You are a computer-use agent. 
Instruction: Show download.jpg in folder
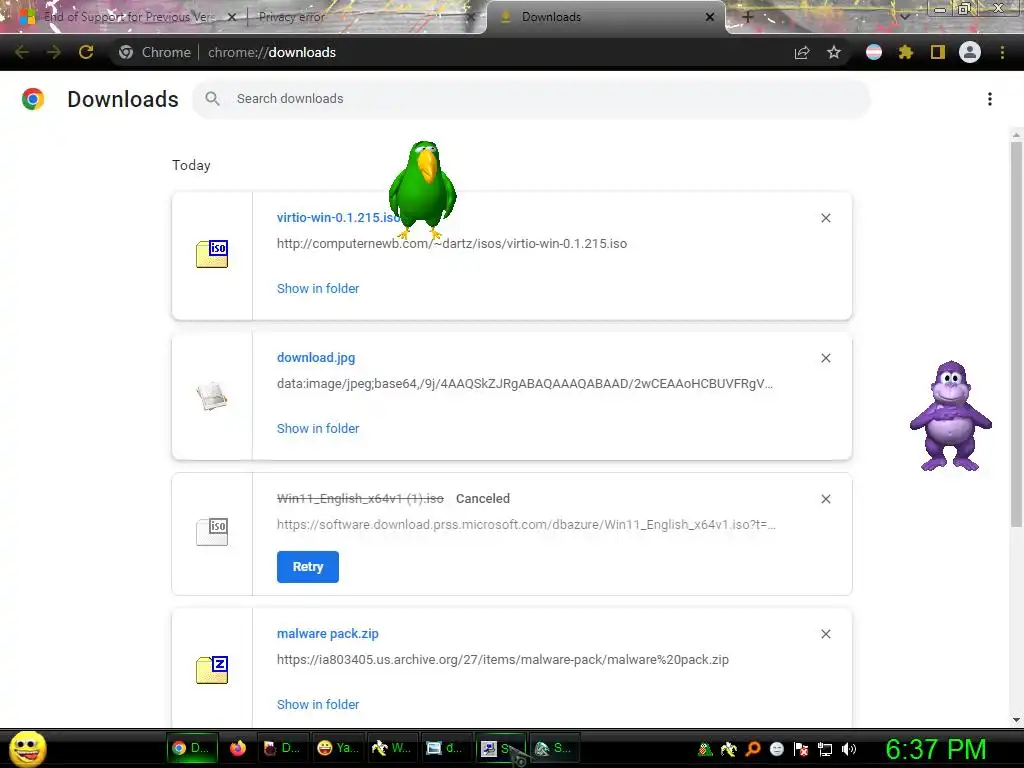(x=318, y=428)
